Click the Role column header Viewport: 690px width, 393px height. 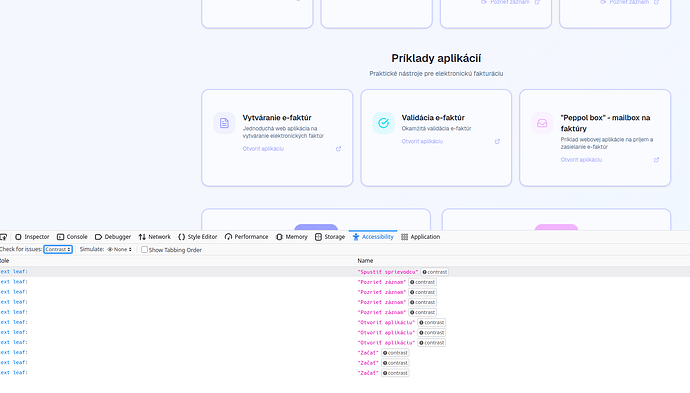click(x=4, y=261)
